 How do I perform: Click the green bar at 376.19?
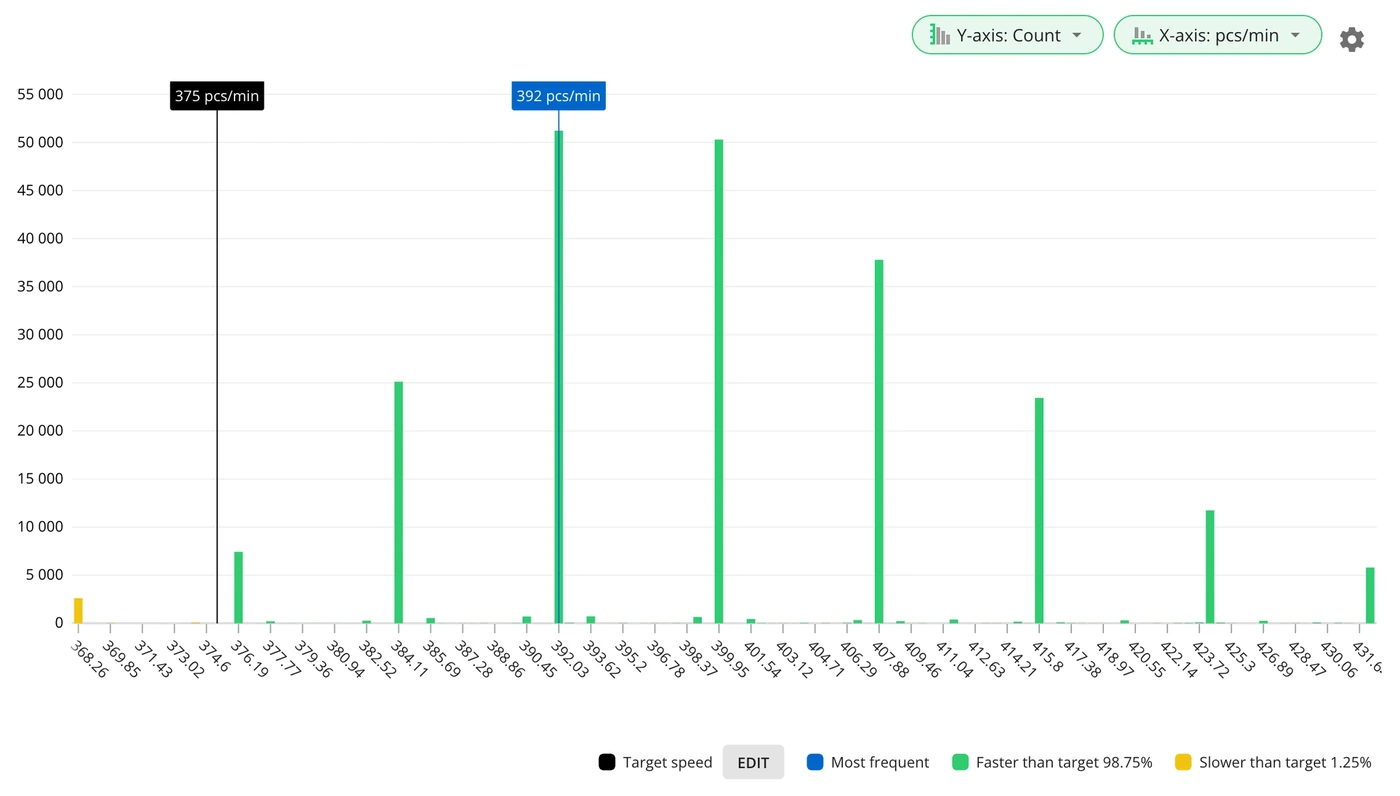coord(238,587)
